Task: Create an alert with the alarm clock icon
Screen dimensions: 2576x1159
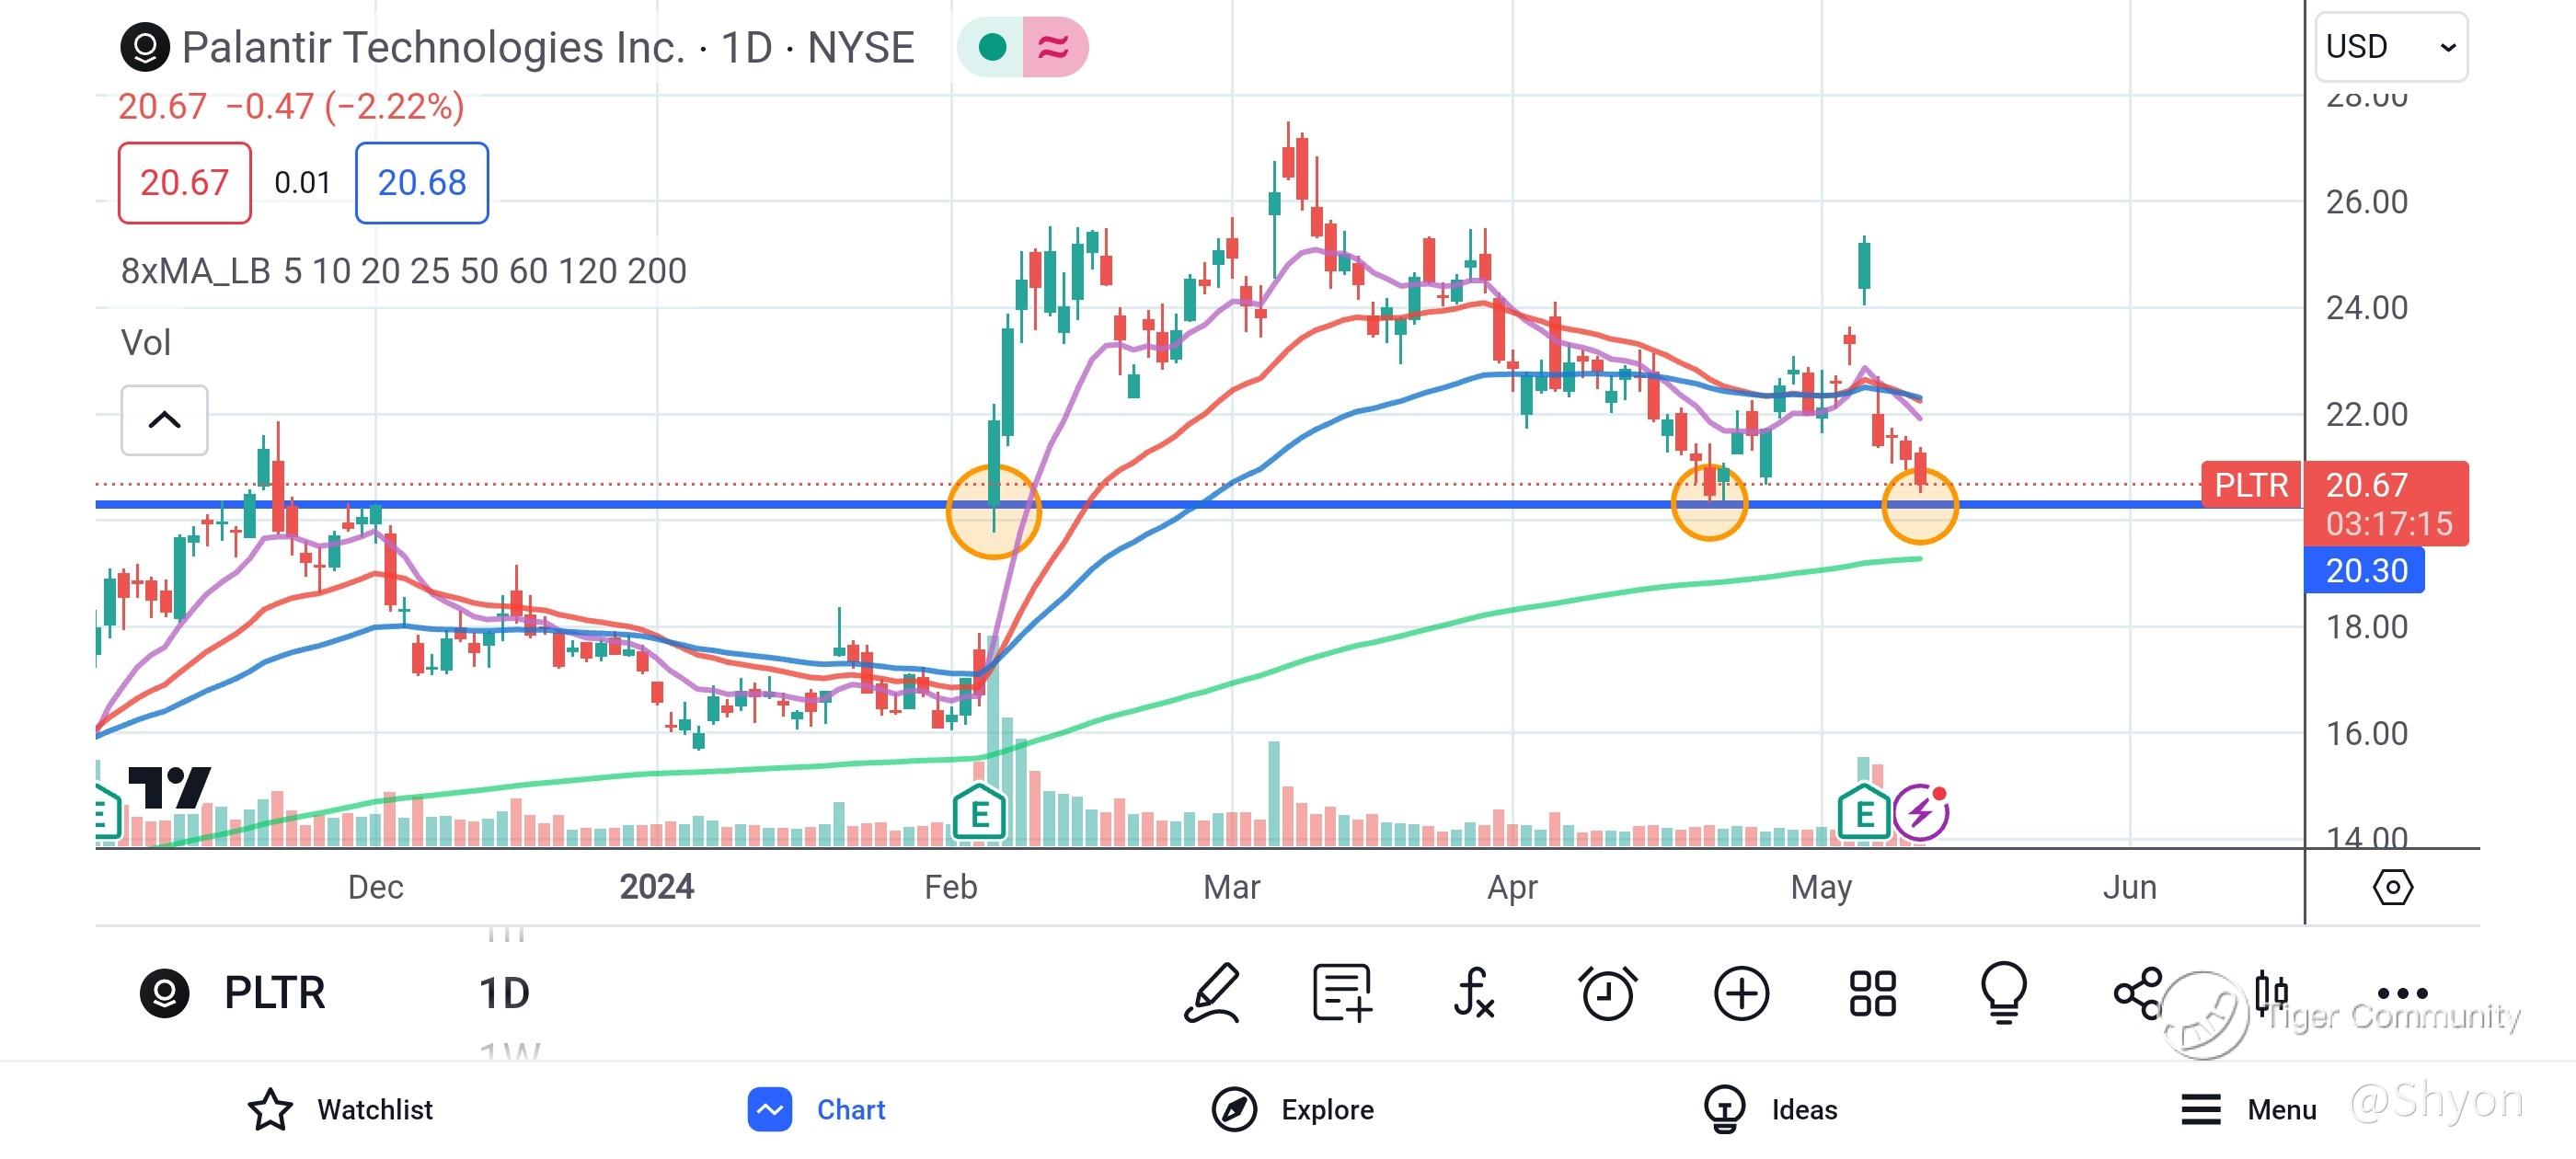Action: (1607, 993)
